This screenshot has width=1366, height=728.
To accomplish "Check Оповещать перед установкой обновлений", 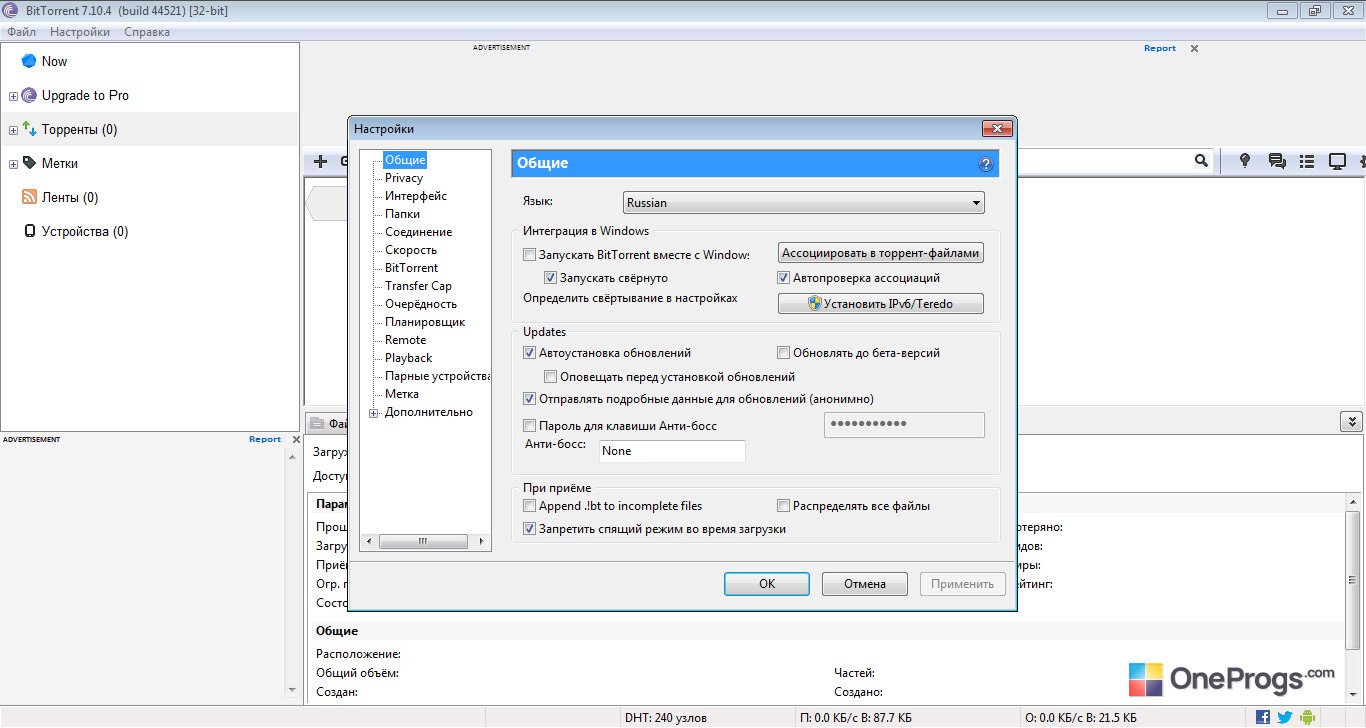I will (550, 377).
